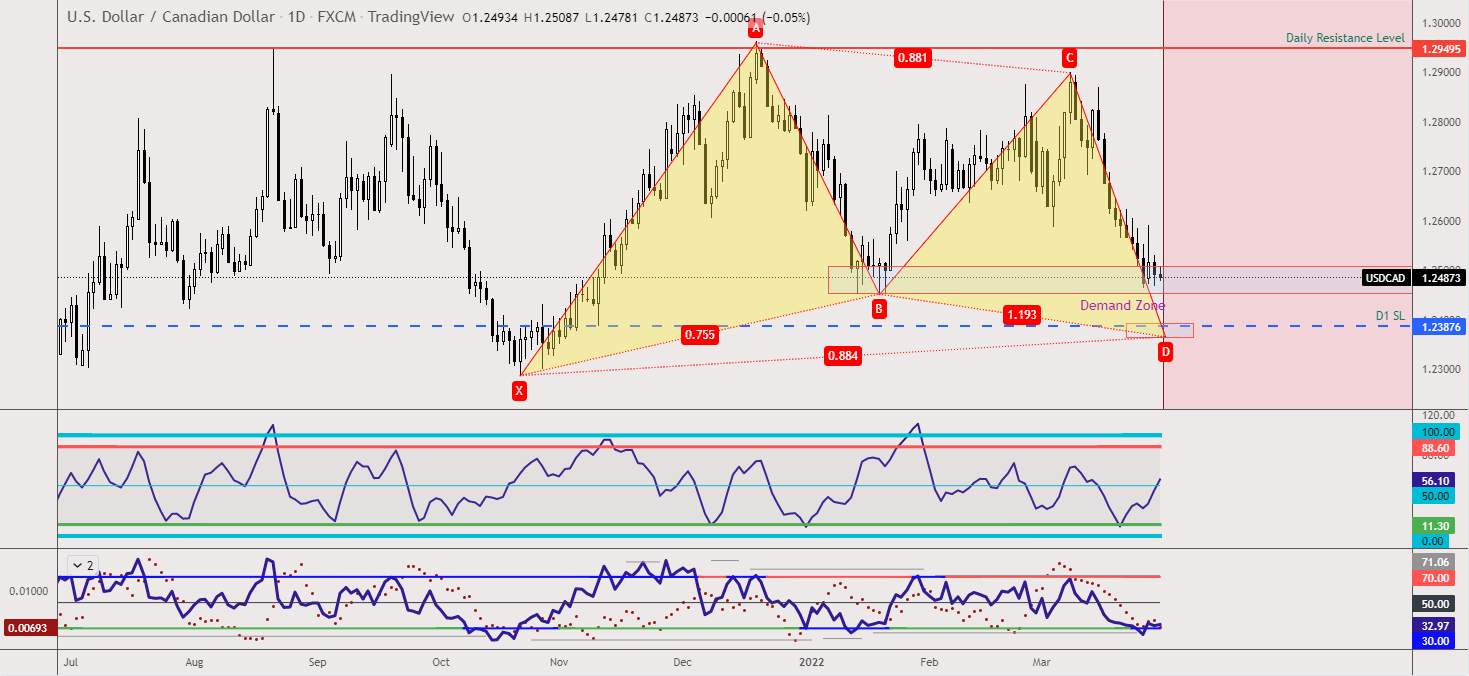Select the point X pattern label
1469x676 pixels.
coord(519,391)
